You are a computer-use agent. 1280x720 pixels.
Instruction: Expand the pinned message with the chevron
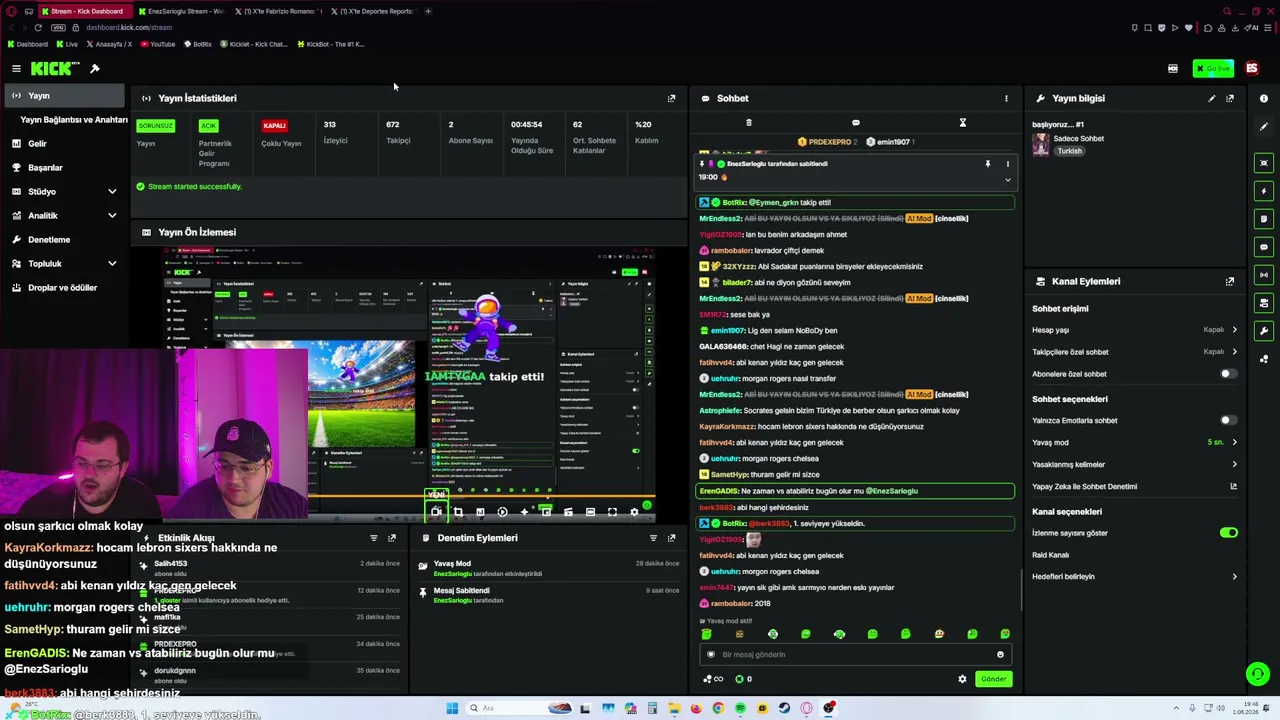[x=1007, y=180]
